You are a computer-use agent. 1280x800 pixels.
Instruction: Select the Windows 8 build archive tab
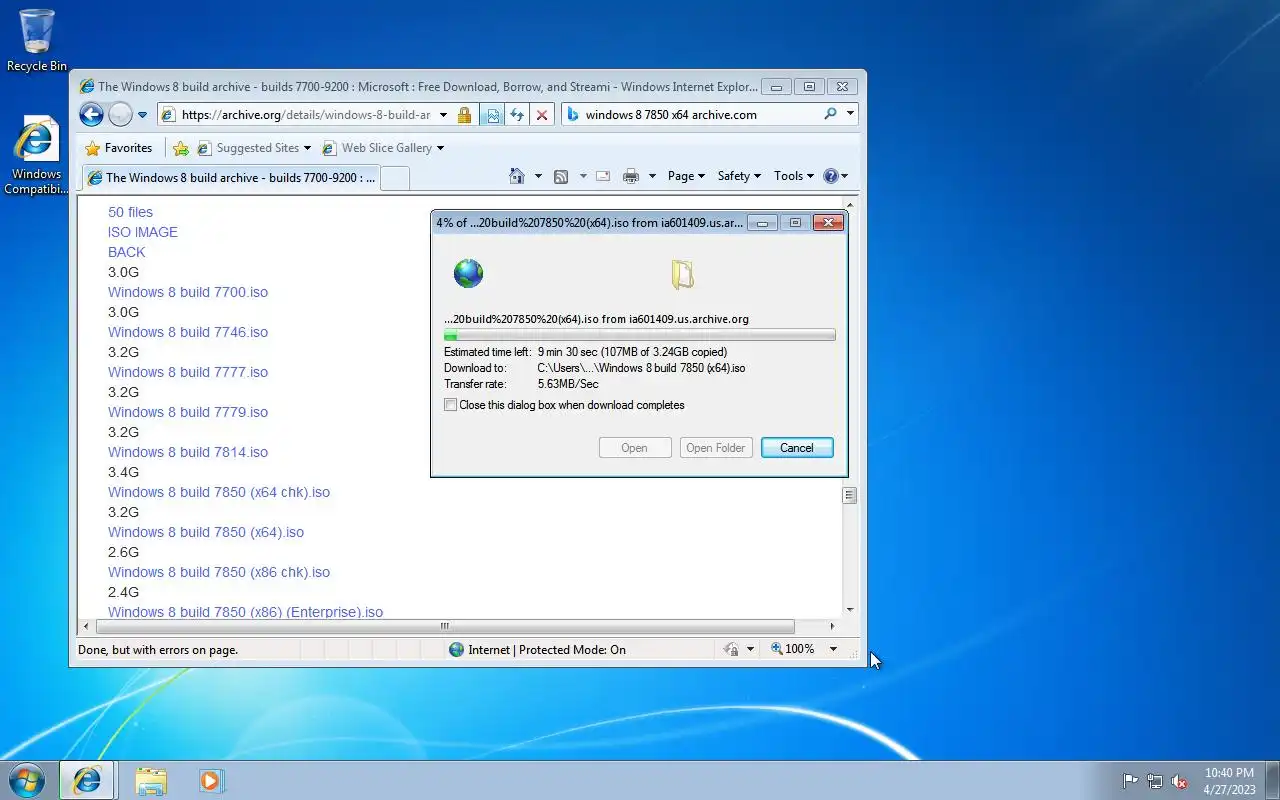[231, 178]
